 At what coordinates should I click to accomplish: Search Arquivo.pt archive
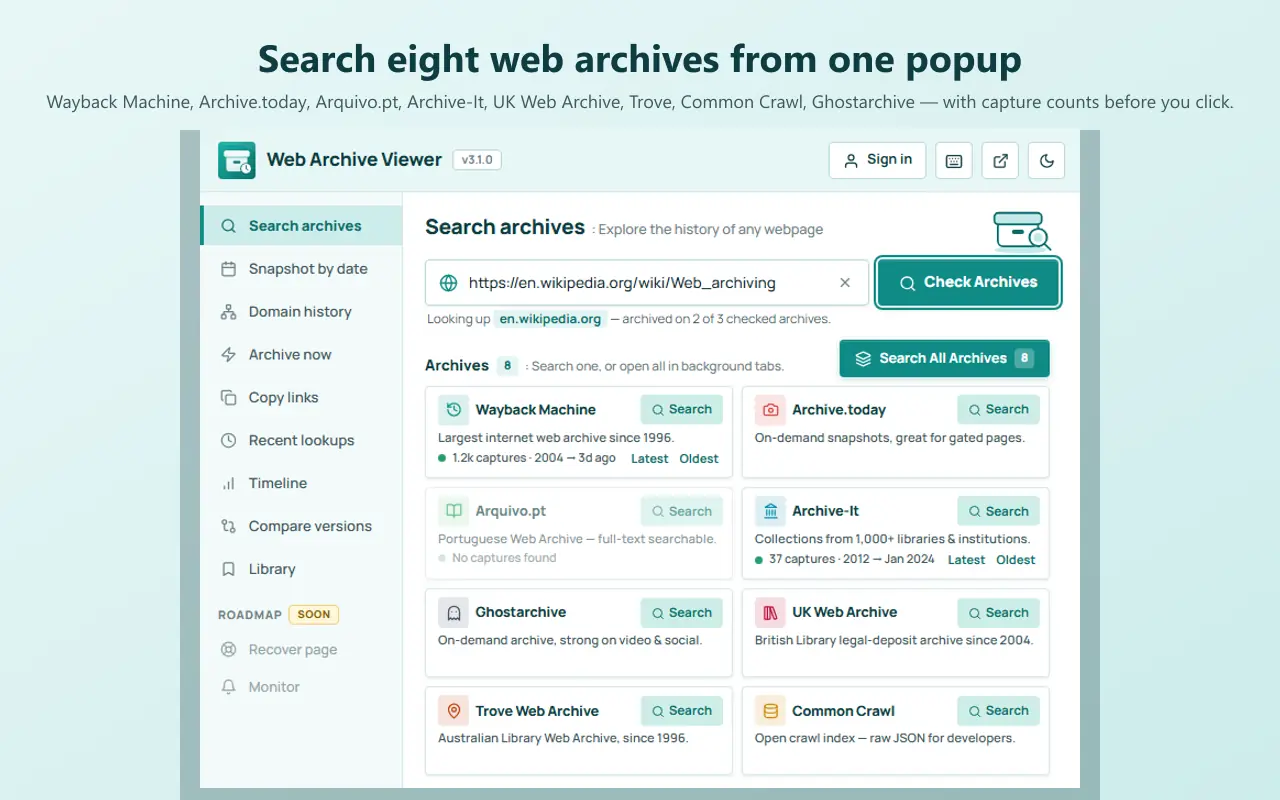pos(681,511)
